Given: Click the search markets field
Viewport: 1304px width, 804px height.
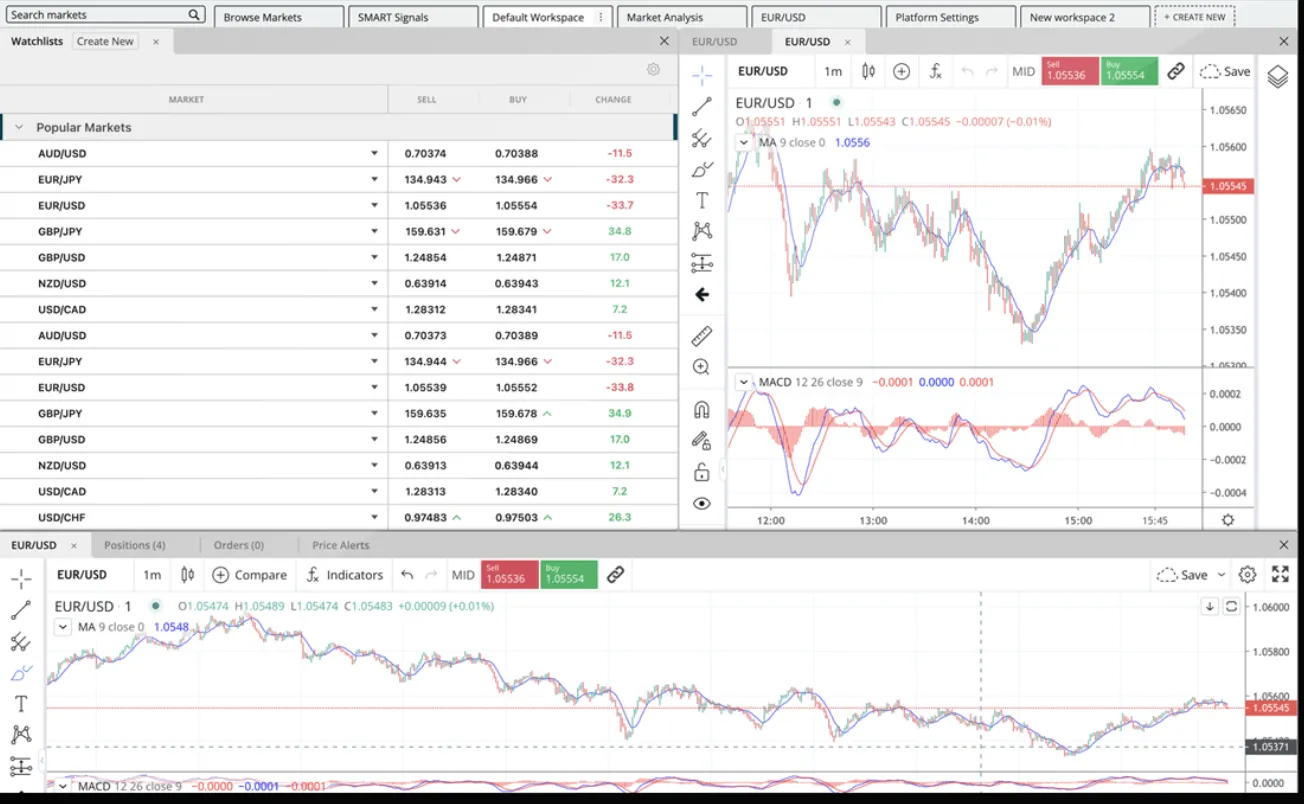Looking at the screenshot, I should pos(106,15).
